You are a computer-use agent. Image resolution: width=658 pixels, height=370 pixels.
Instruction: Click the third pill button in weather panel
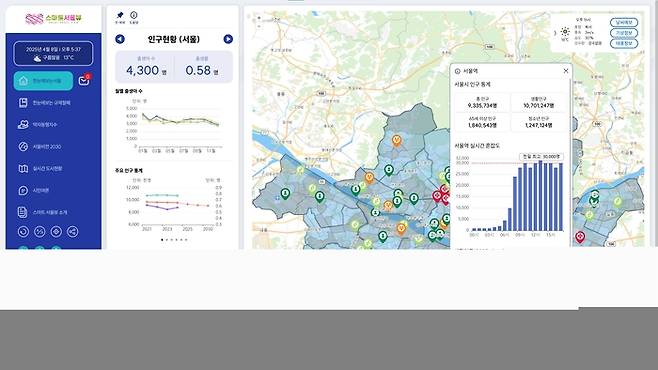tap(624, 43)
